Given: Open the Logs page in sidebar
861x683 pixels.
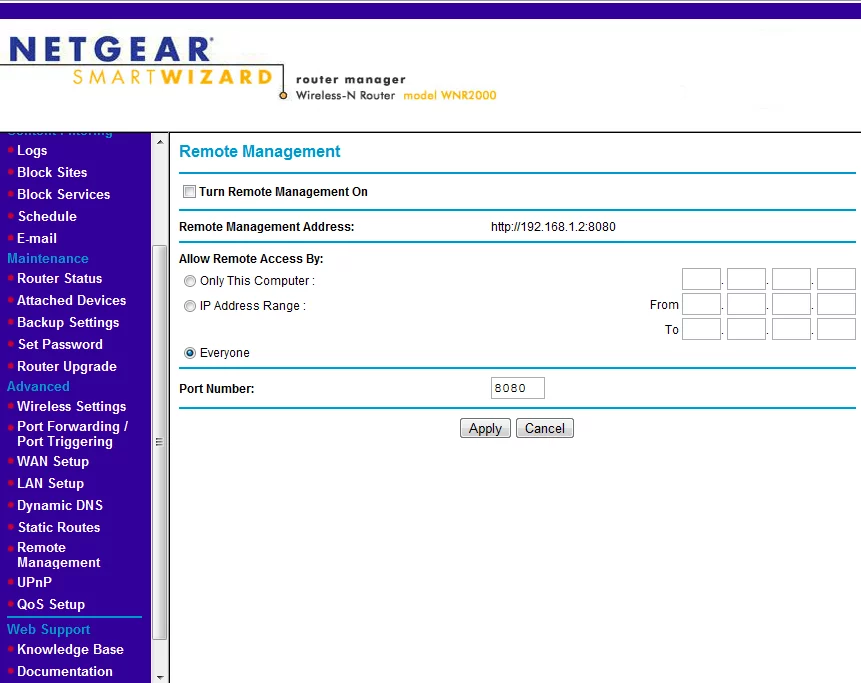Looking at the screenshot, I should (32, 150).
